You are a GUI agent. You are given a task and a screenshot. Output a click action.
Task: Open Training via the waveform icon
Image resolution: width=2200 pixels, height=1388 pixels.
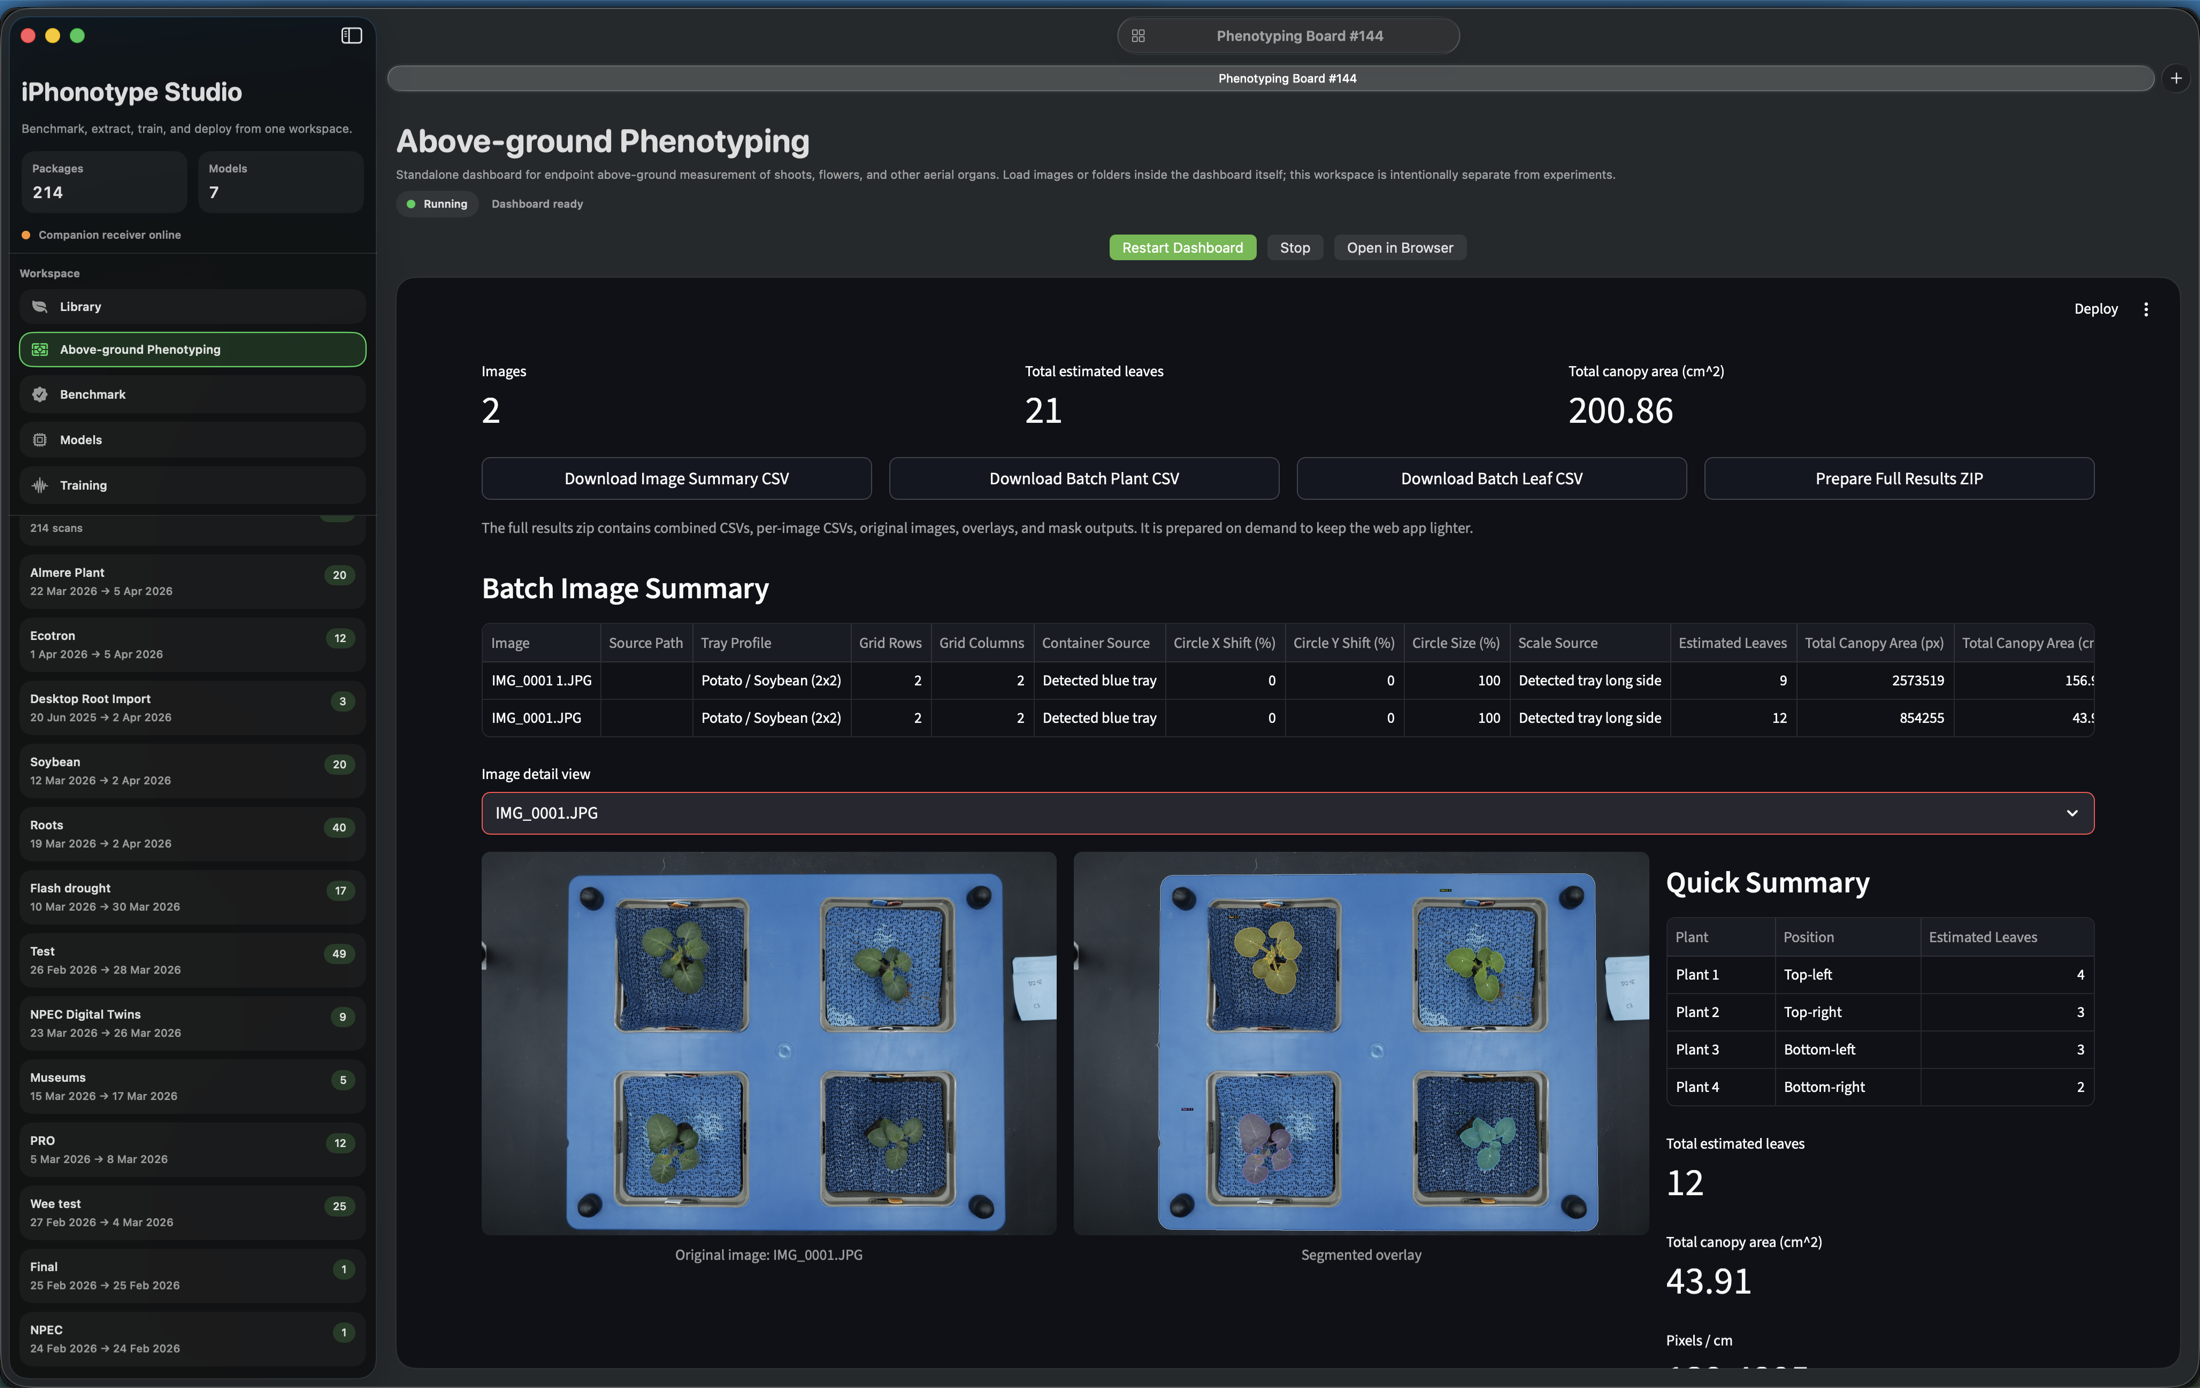point(38,485)
